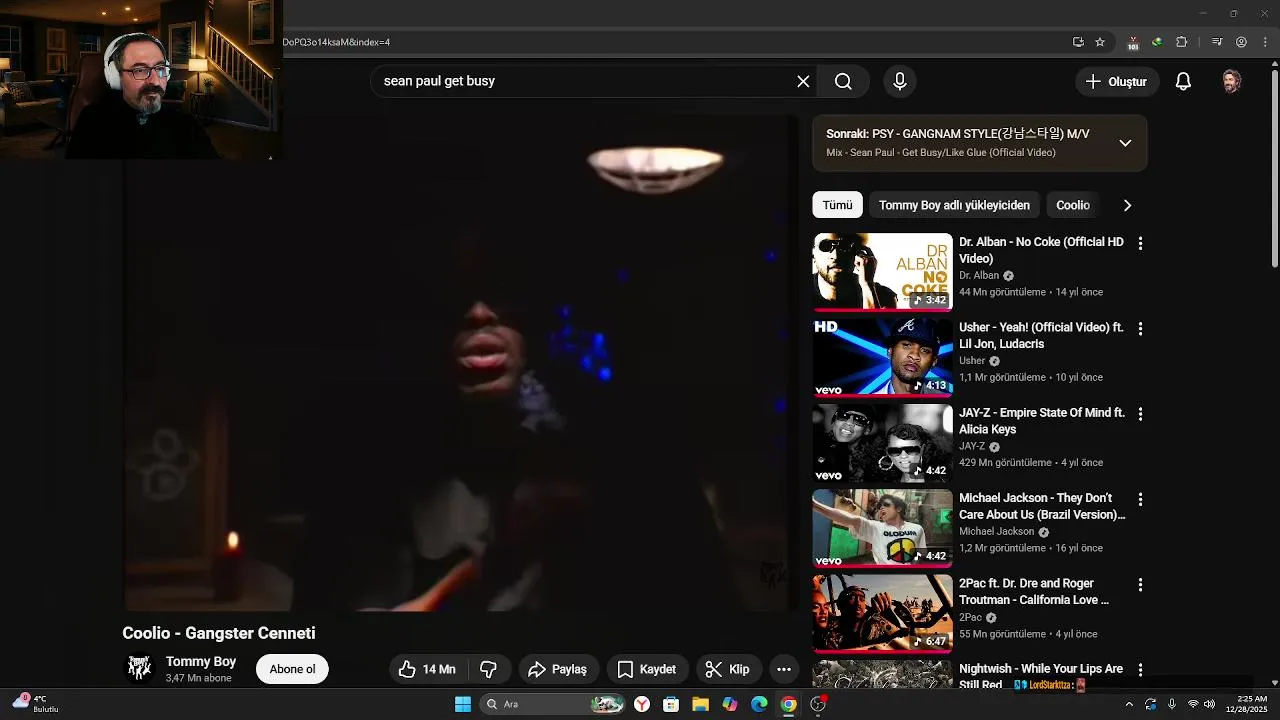Screen dimensions: 1280x720
Task: Click the Coolio video player area
Action: 461,362
